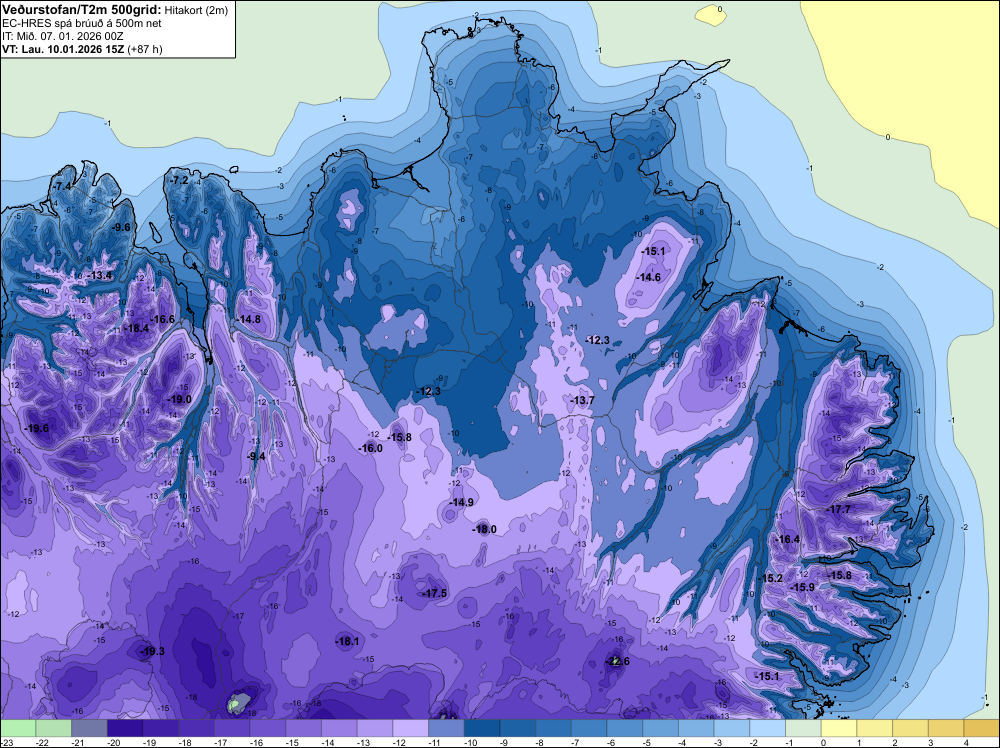Select the legend swatch labeled -5
The width and height of the screenshot is (1000, 748).
coord(661,728)
